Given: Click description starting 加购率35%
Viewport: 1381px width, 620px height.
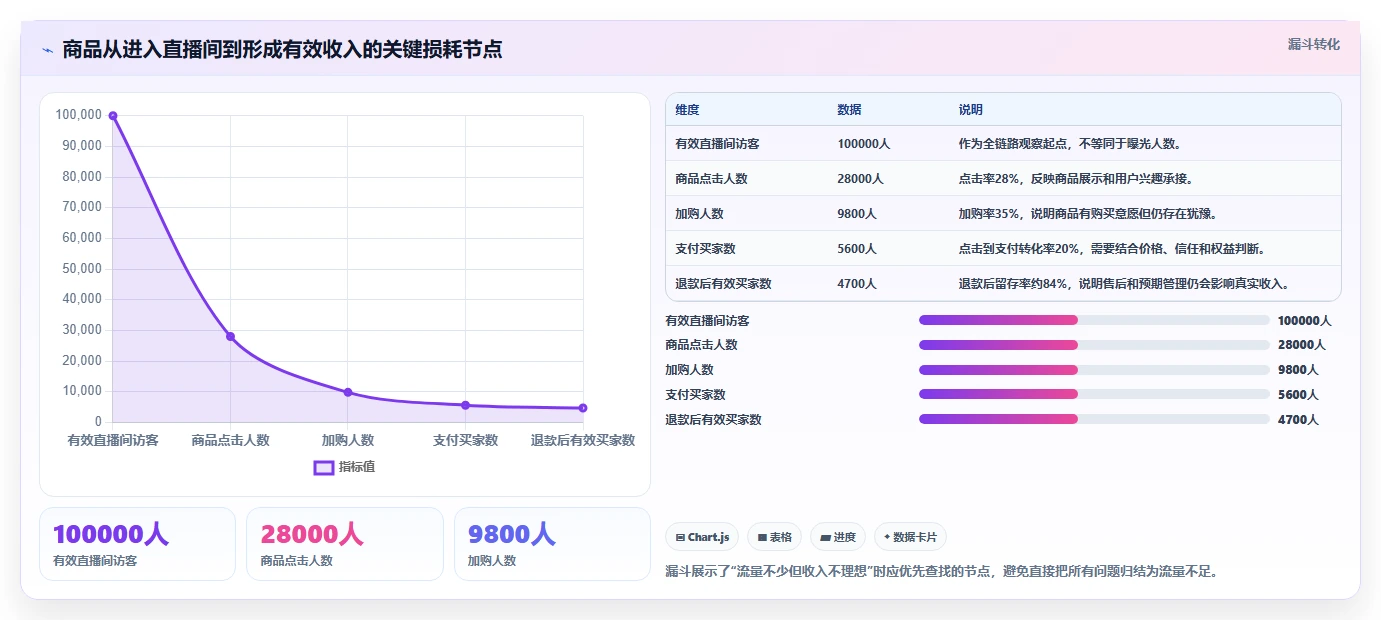Looking at the screenshot, I should 1087,214.
